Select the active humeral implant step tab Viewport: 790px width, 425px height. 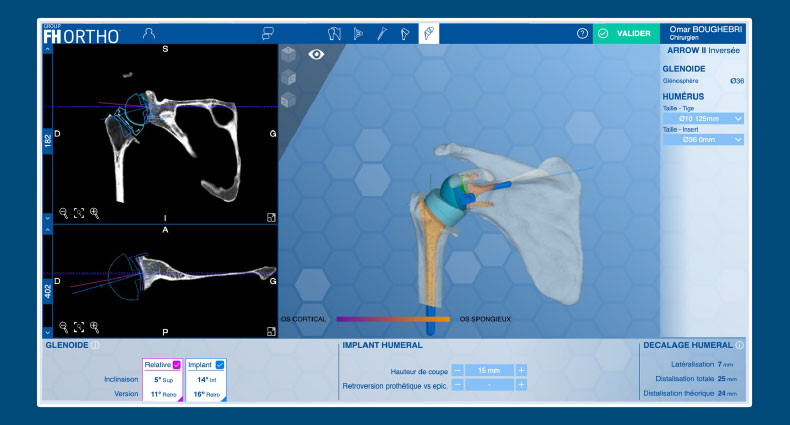point(428,33)
